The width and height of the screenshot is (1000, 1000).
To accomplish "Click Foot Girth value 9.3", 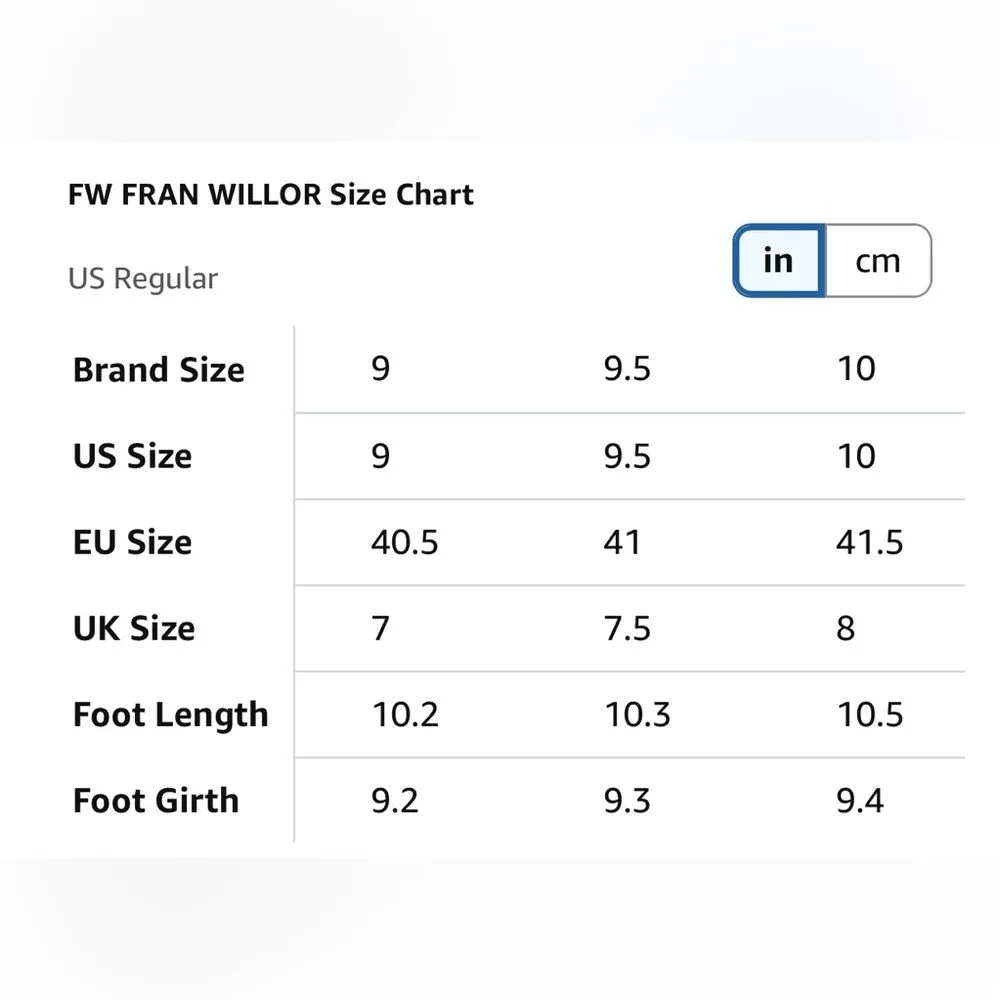I will pyautogui.click(x=627, y=801).
